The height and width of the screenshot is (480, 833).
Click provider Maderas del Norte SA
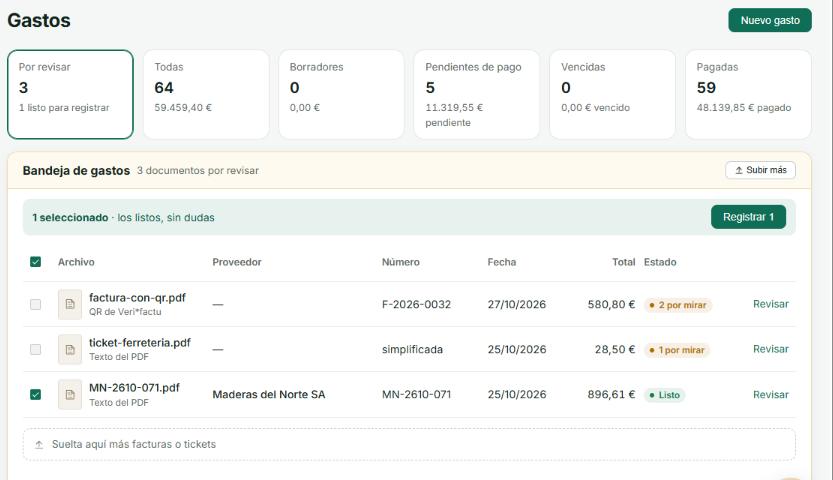[269, 395]
